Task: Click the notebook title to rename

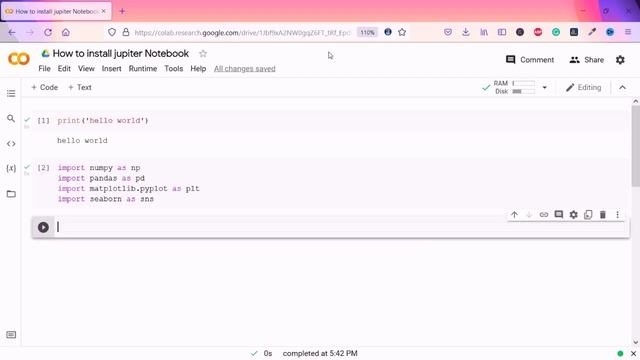Action: click(121, 53)
